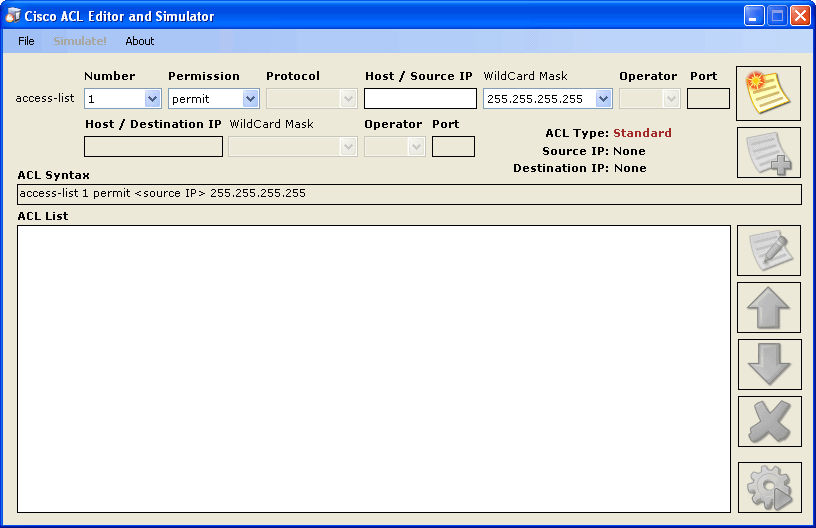Click the ACL Syntax text box
Image resolution: width=816 pixels, height=528 pixels.
pyautogui.click(x=409, y=194)
